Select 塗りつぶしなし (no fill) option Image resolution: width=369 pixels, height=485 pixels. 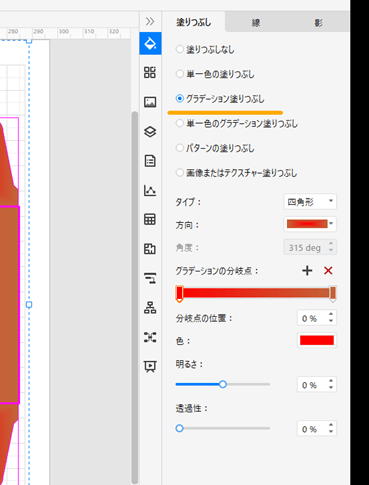tap(205, 50)
